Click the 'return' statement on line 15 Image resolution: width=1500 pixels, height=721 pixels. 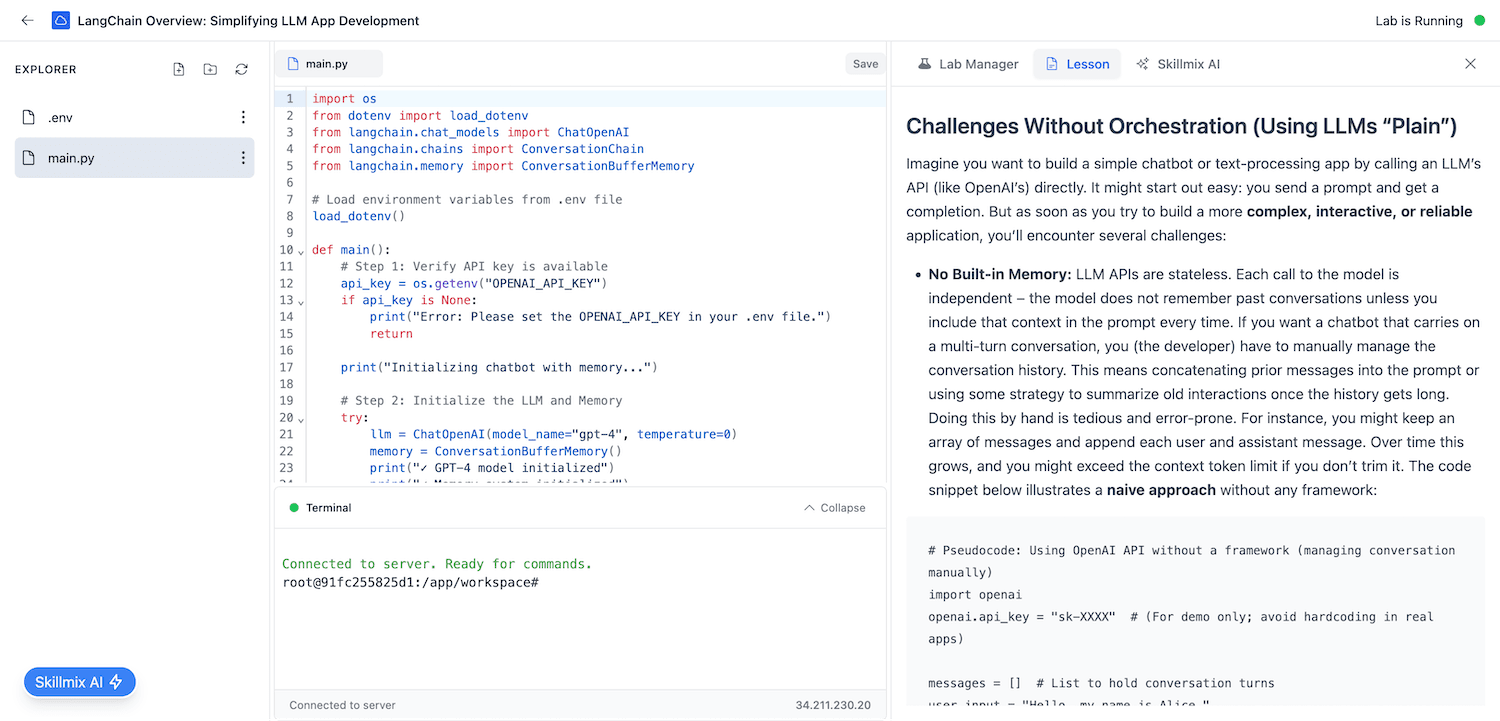point(391,334)
